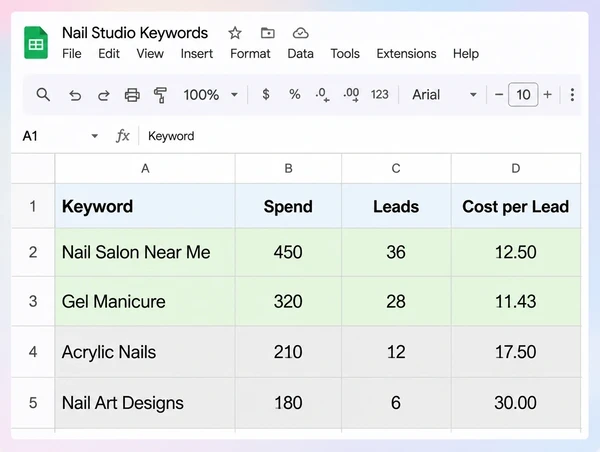Viewport: 600px width, 452px height.
Task: Star the Nail Studio Keywords document
Action: pyautogui.click(x=235, y=33)
